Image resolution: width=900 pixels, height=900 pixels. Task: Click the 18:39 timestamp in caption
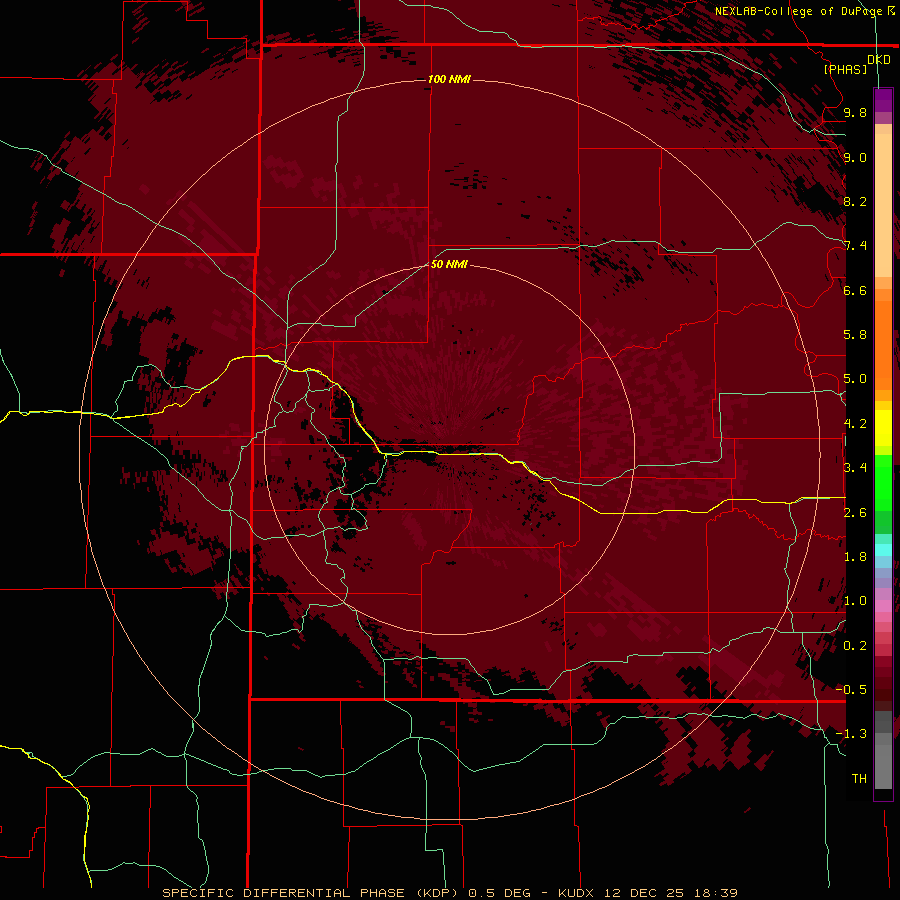715,893
